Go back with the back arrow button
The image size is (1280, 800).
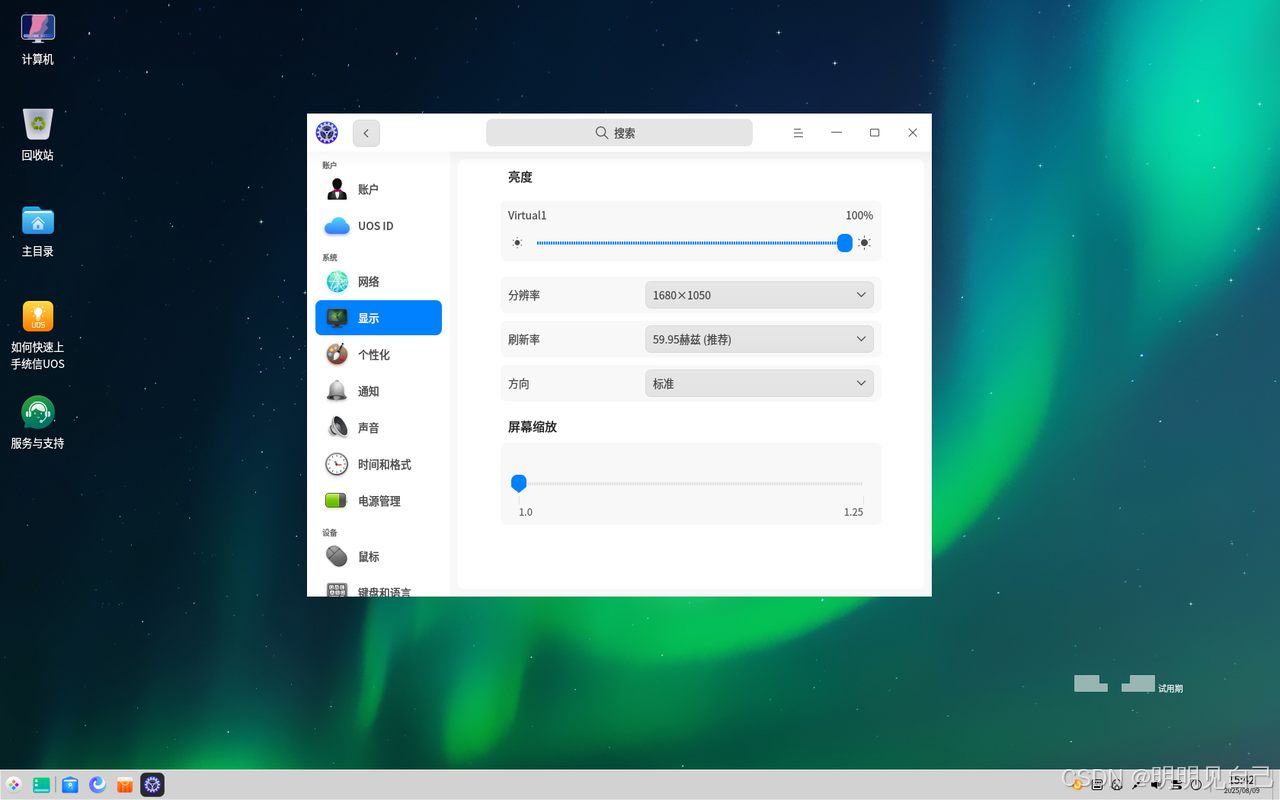tap(366, 133)
